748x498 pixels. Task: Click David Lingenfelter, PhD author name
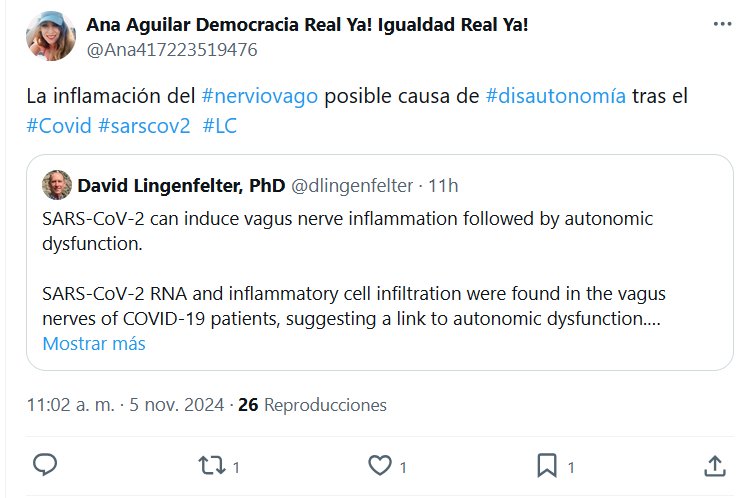tap(181, 186)
